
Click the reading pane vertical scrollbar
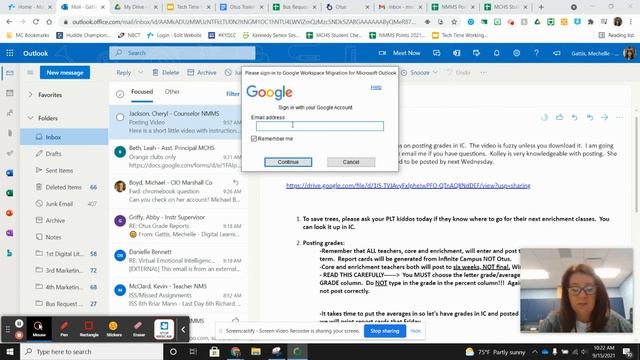636,163
